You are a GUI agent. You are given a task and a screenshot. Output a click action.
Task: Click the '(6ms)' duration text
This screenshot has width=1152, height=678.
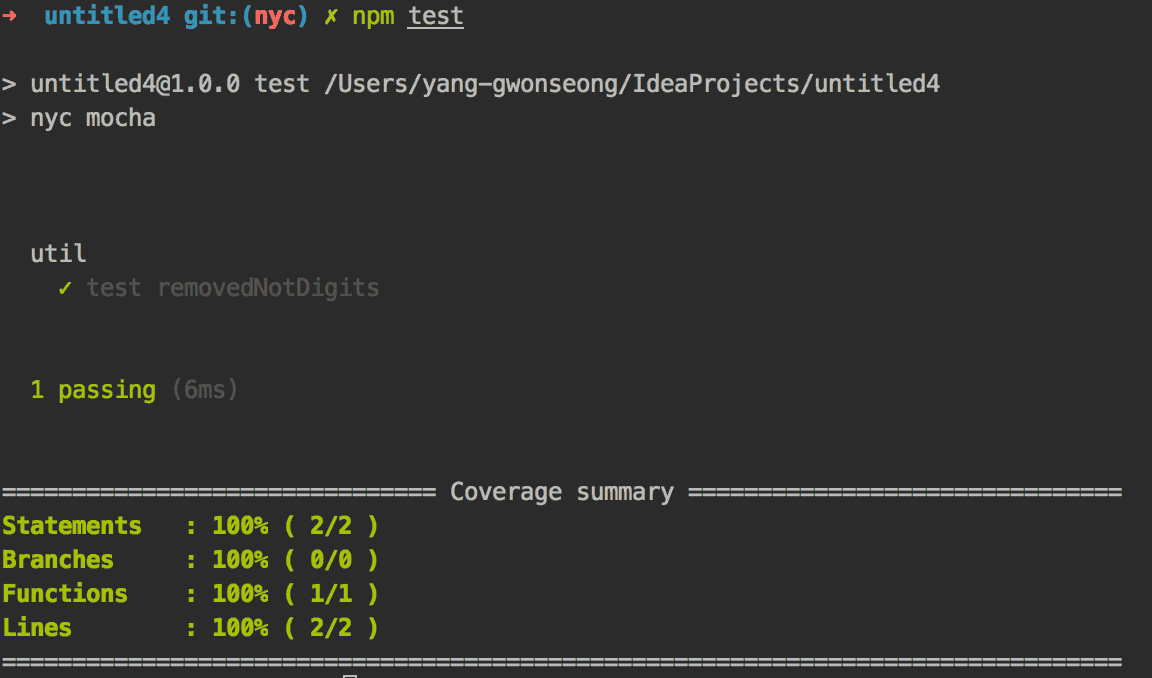pos(205,389)
